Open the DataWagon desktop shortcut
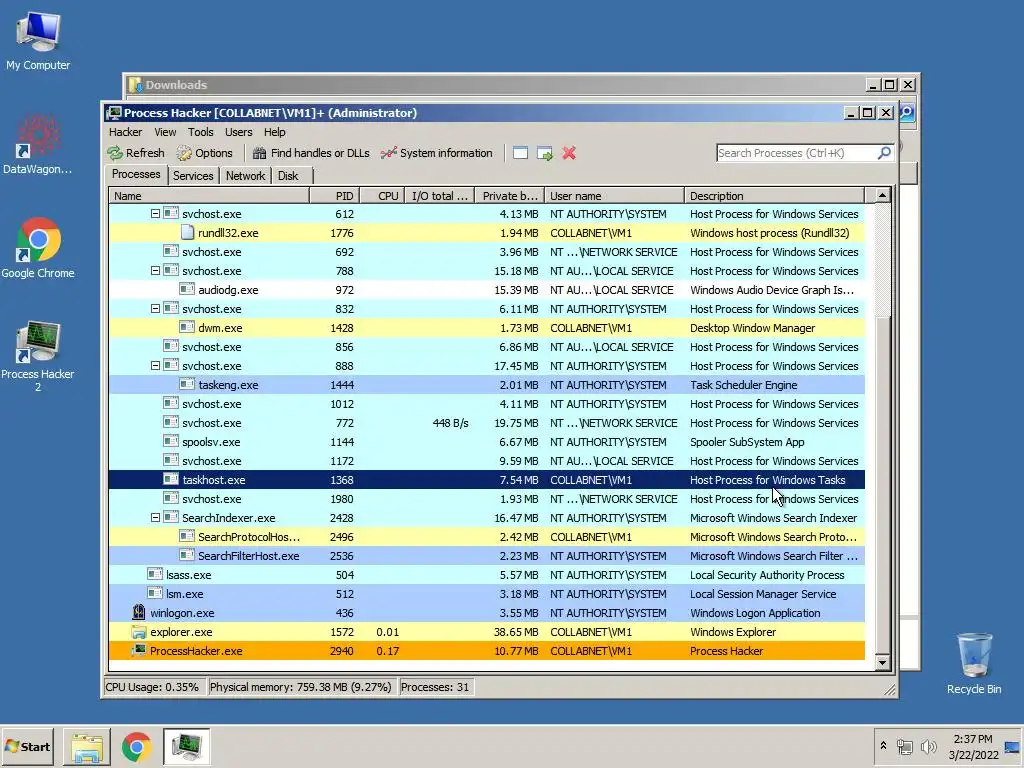The width and height of the screenshot is (1024, 768). (38, 145)
